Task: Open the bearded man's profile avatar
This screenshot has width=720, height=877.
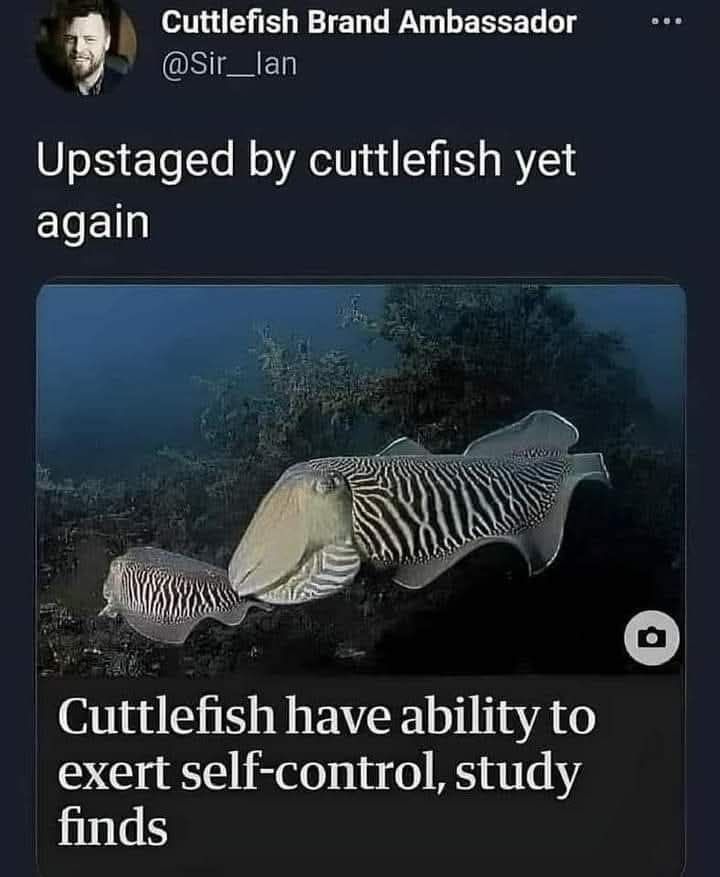Action: tap(86, 48)
